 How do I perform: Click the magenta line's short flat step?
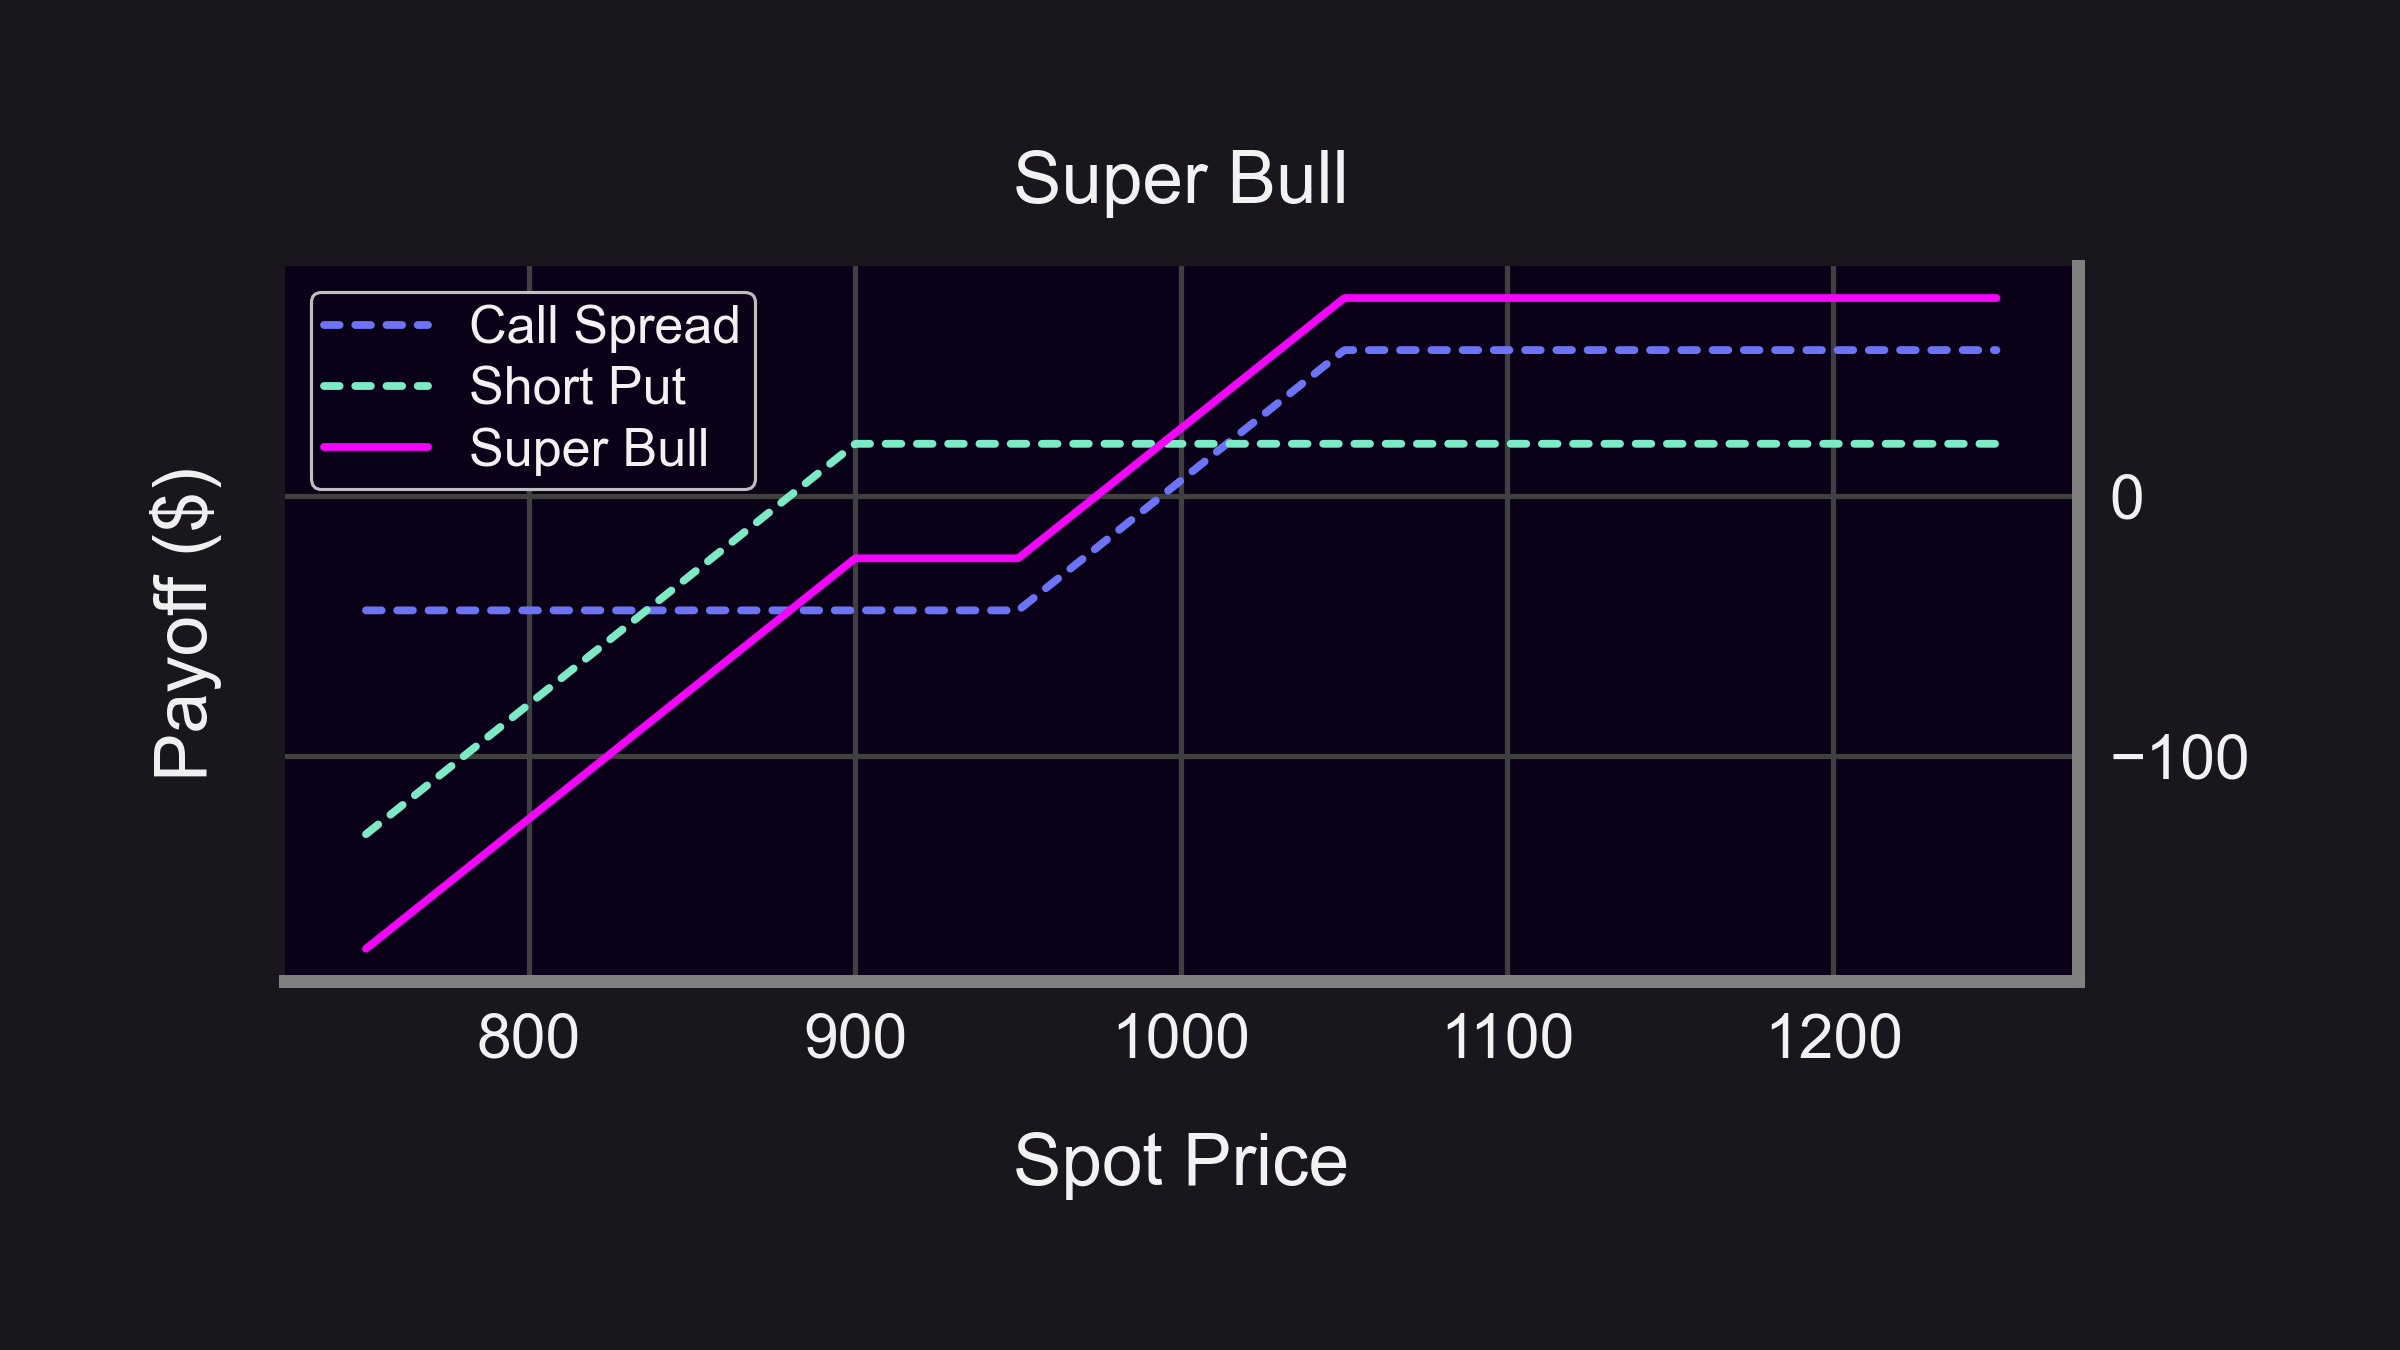(936, 558)
